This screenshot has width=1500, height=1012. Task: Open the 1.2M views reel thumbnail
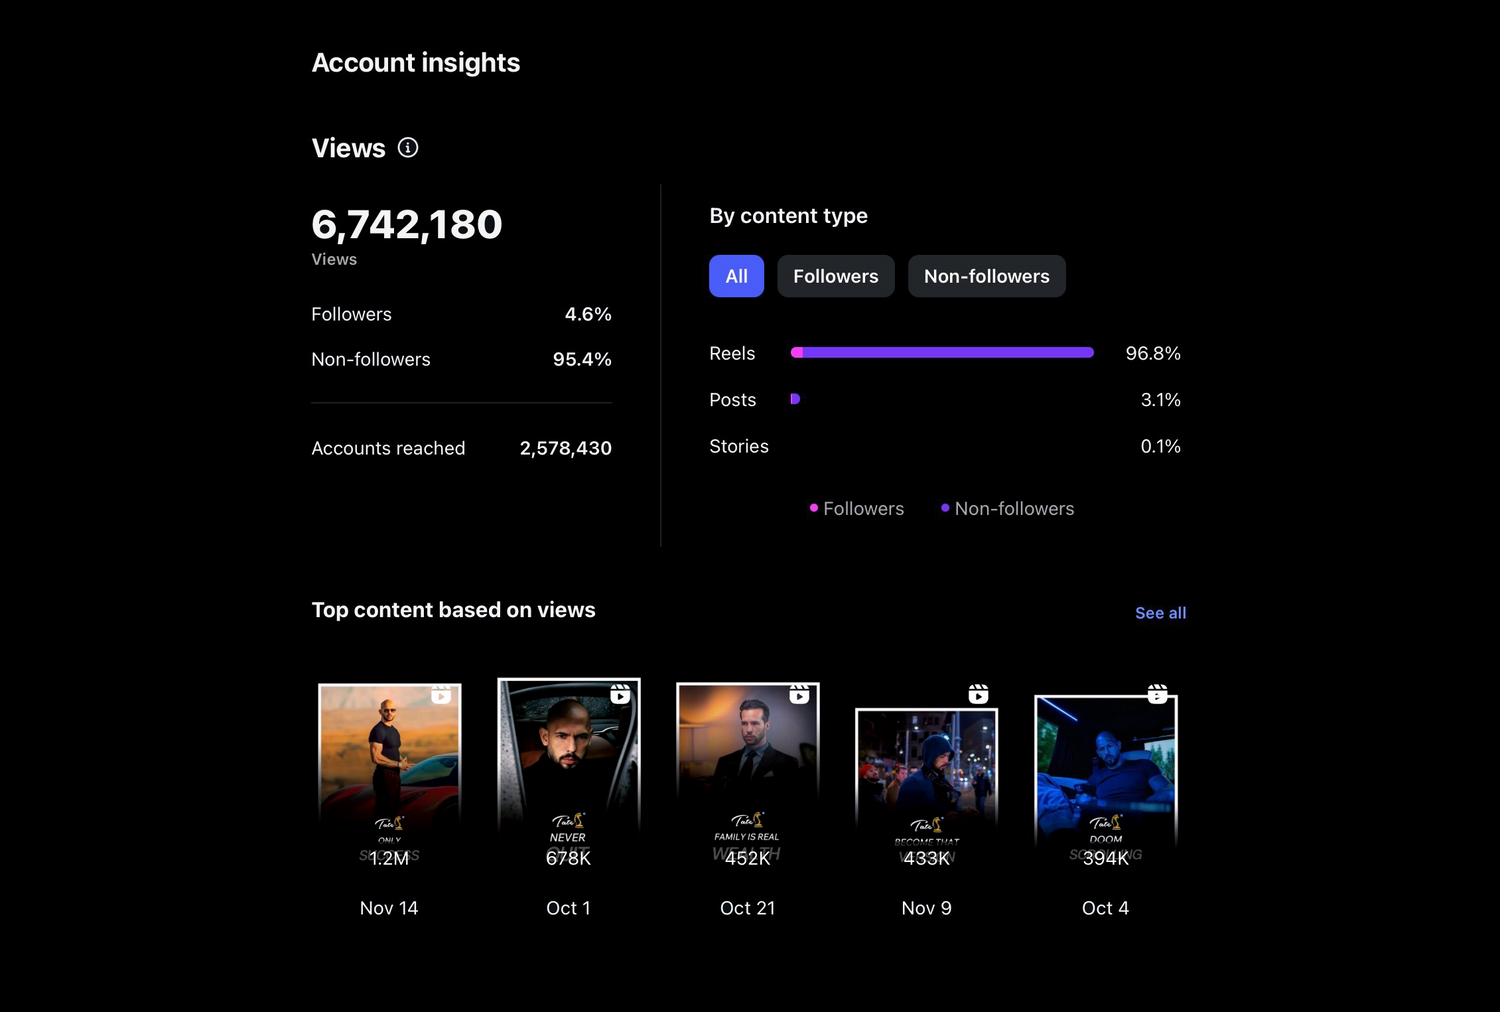click(x=389, y=760)
